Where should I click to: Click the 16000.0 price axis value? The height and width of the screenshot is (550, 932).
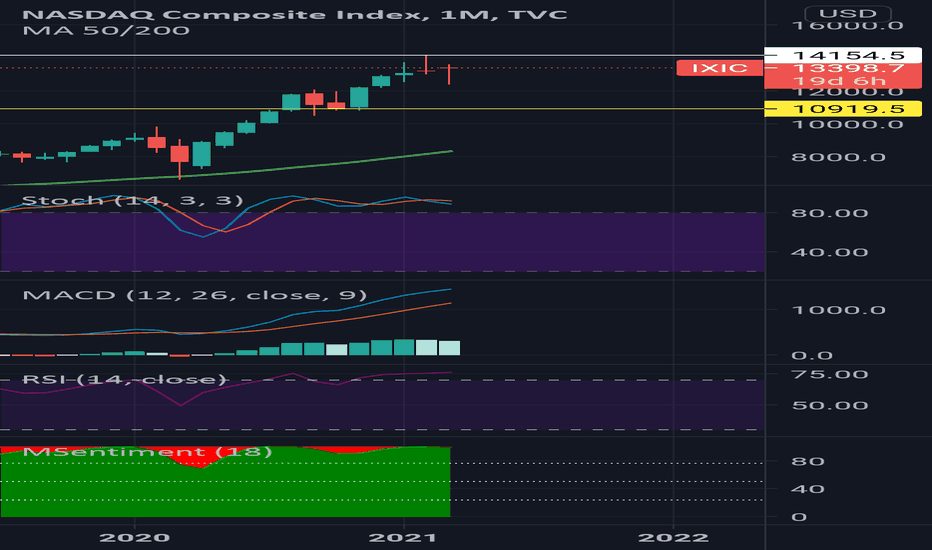(848, 26)
